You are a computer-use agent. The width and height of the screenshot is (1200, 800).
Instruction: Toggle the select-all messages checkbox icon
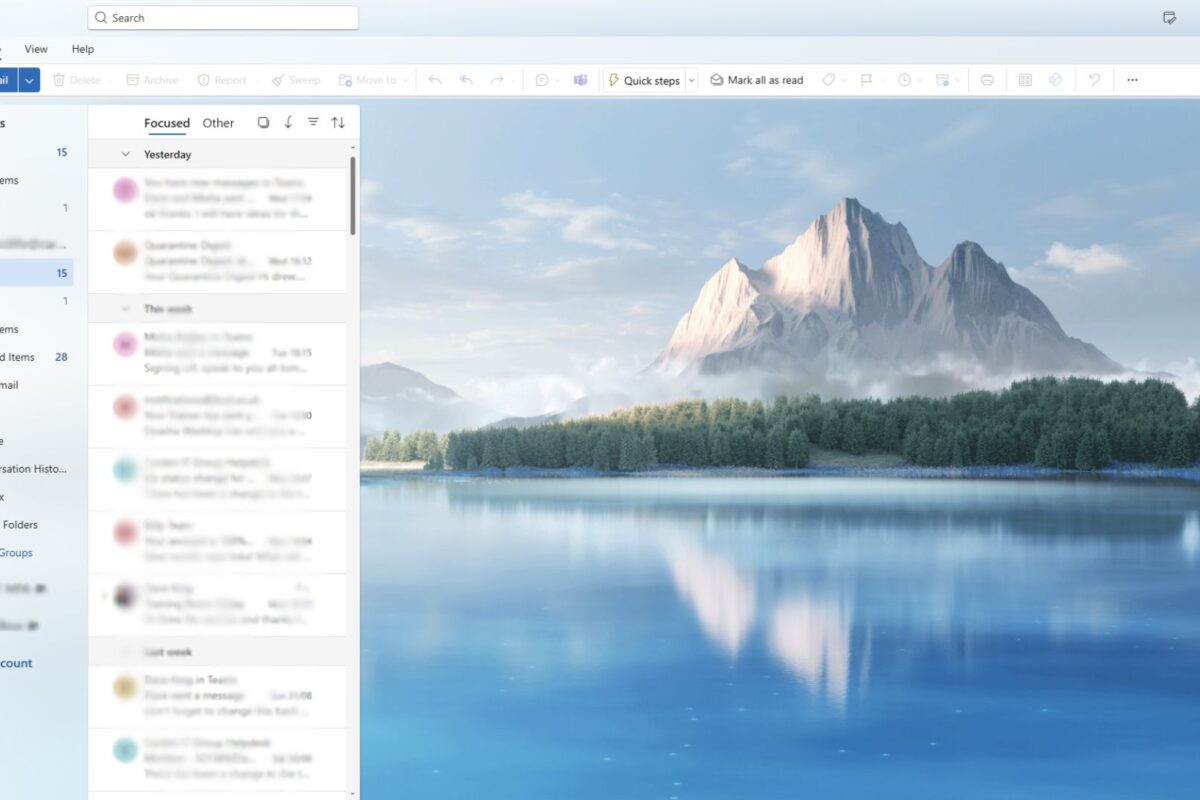[x=263, y=122]
